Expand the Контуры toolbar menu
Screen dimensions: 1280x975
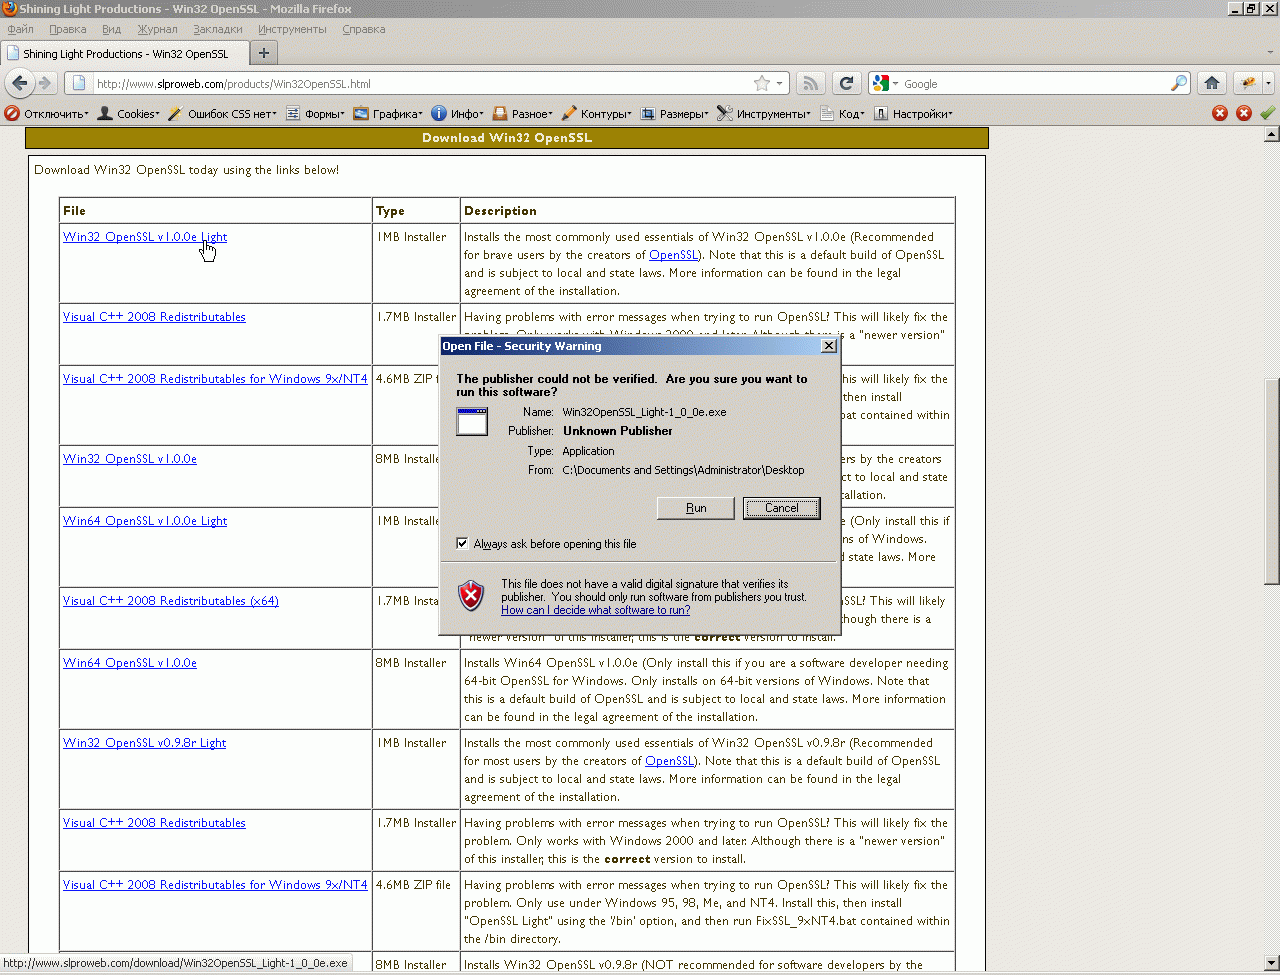point(596,113)
